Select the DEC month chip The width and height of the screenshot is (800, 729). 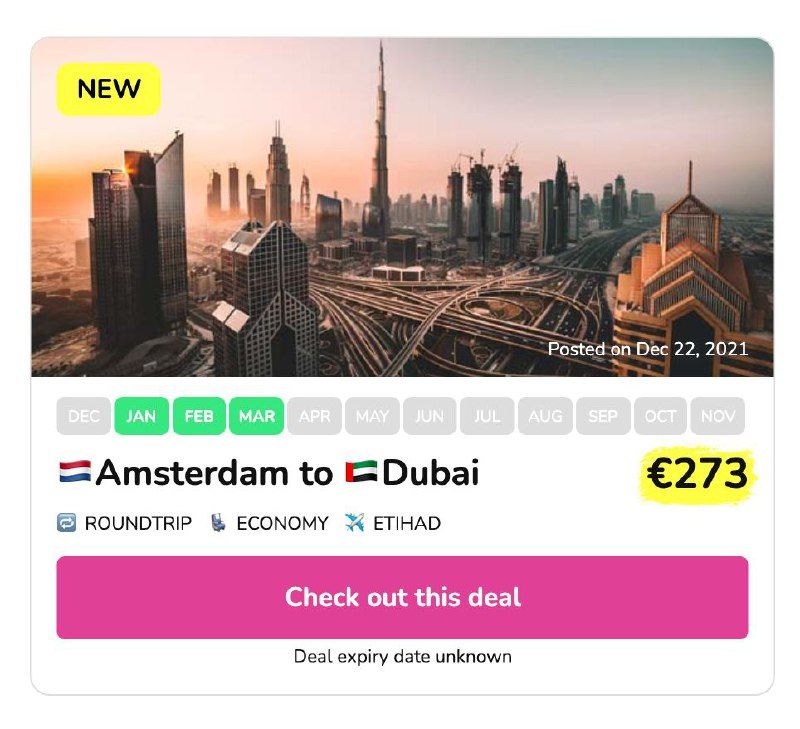[84, 416]
